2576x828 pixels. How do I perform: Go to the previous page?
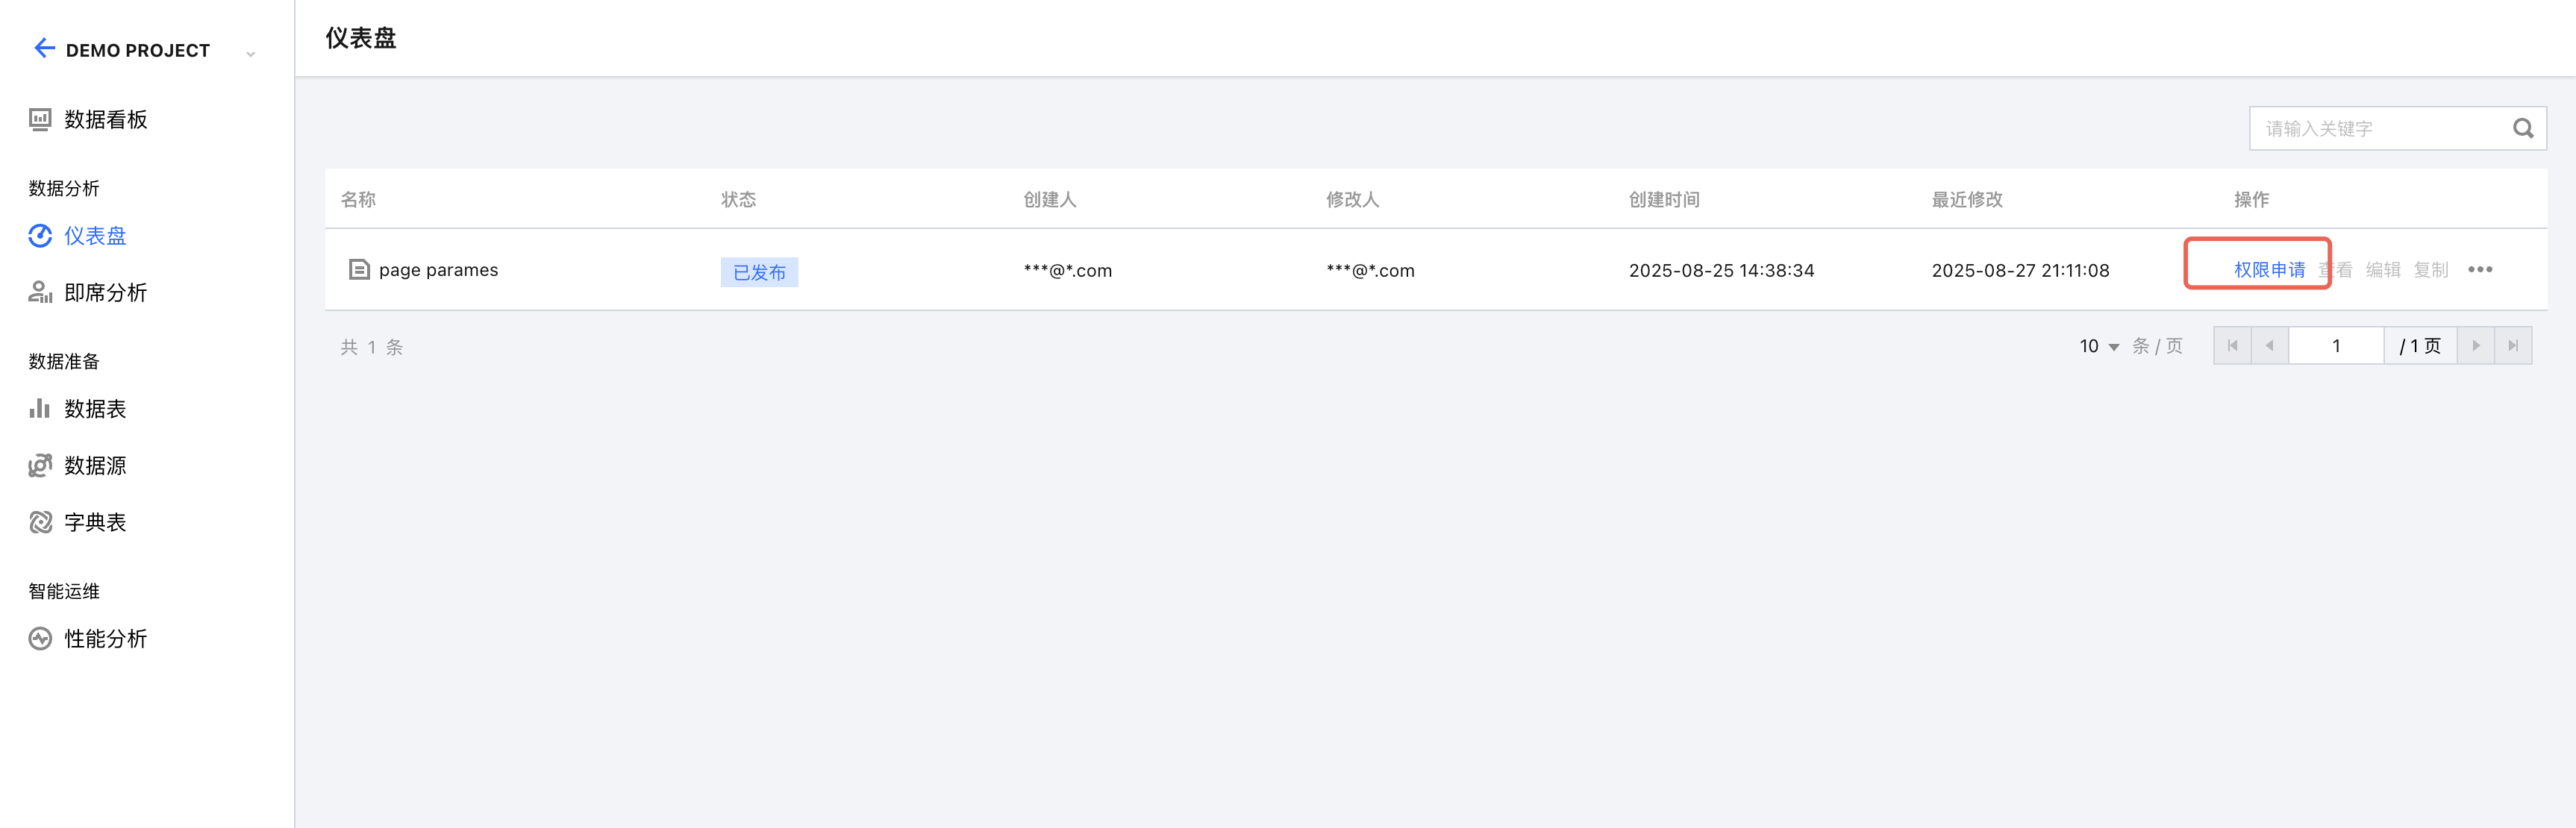click(2269, 346)
